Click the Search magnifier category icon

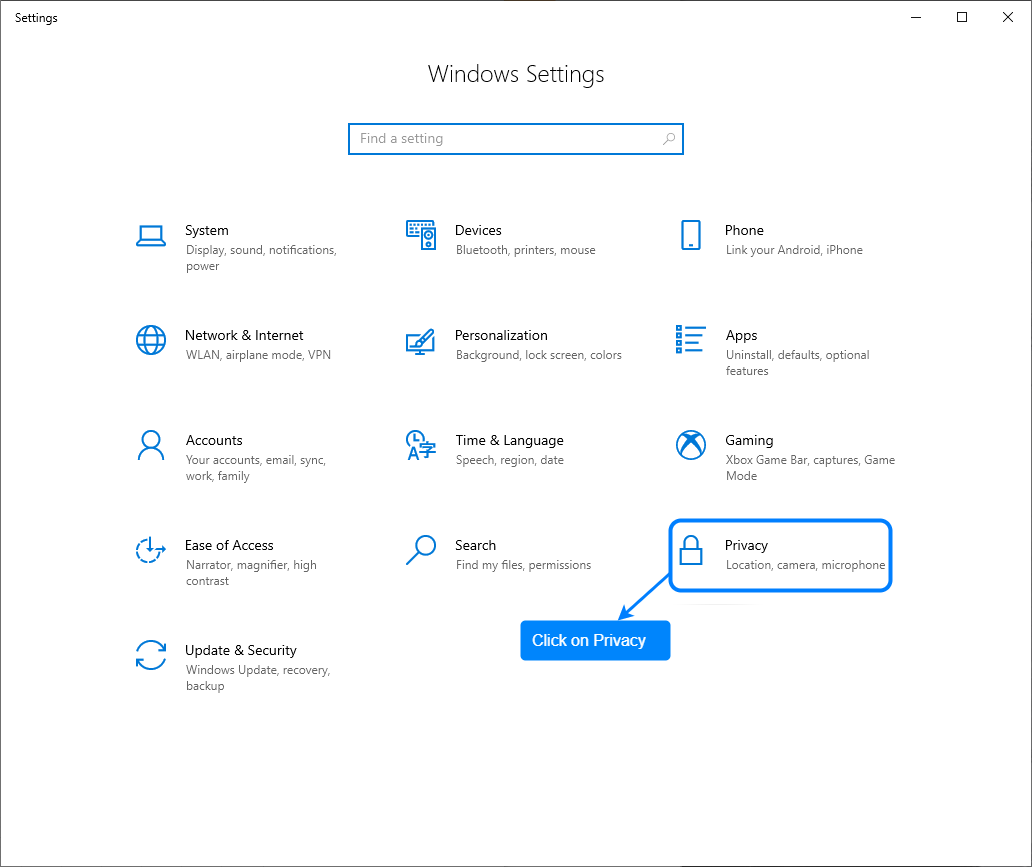pos(420,550)
